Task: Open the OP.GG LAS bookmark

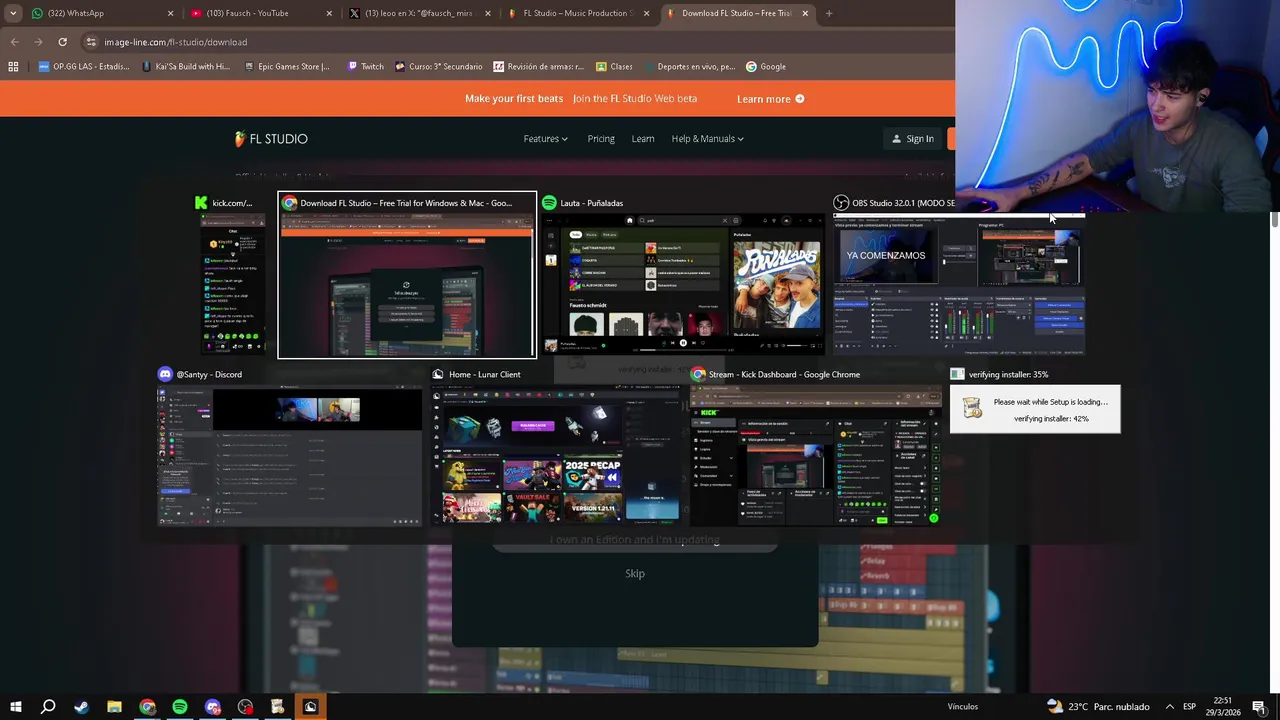Action: (84, 67)
